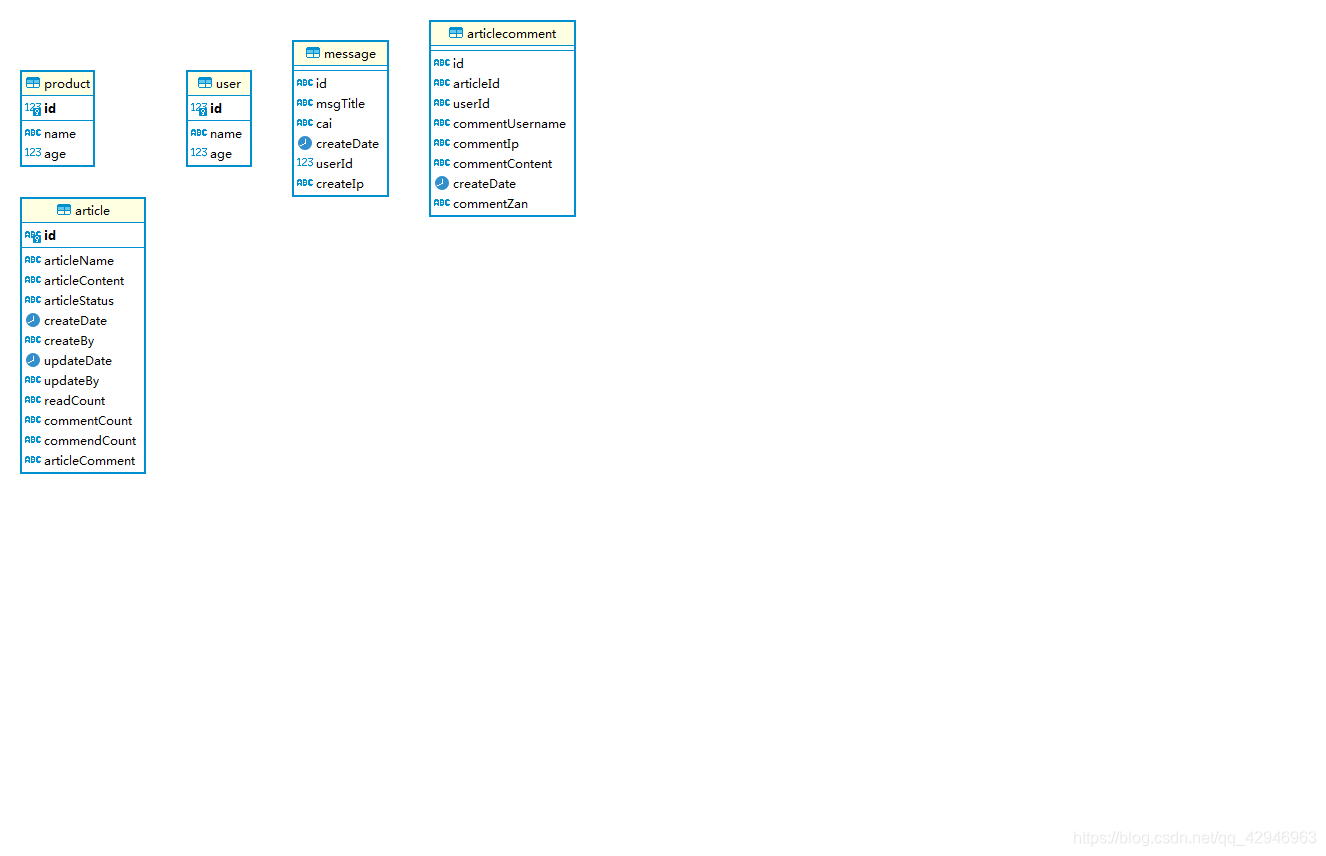
Task: Click numeric icon of message userId
Action: [x=305, y=163]
